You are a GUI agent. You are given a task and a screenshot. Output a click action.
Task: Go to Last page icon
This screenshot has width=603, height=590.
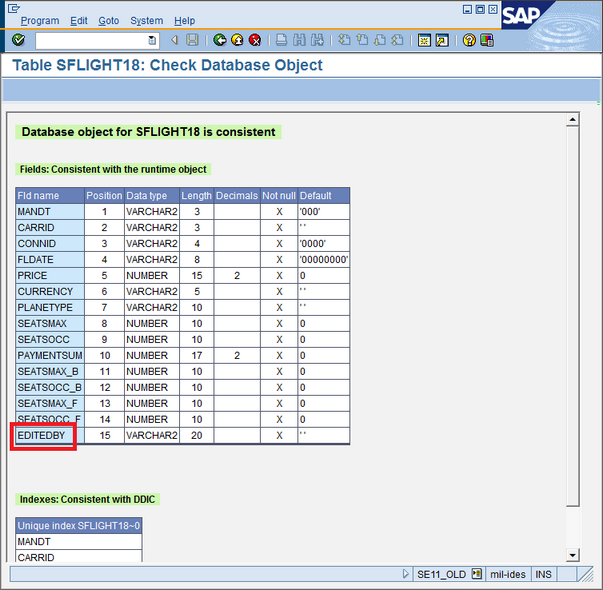click(397, 40)
